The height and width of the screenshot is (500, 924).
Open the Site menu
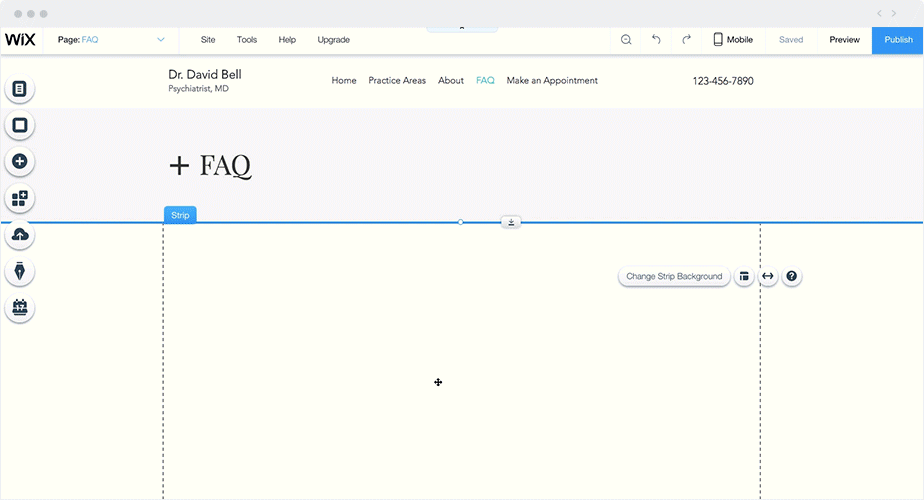208,40
